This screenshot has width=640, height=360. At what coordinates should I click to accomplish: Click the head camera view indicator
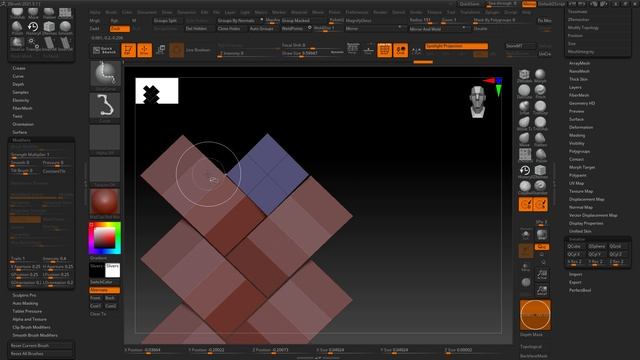pos(477,102)
